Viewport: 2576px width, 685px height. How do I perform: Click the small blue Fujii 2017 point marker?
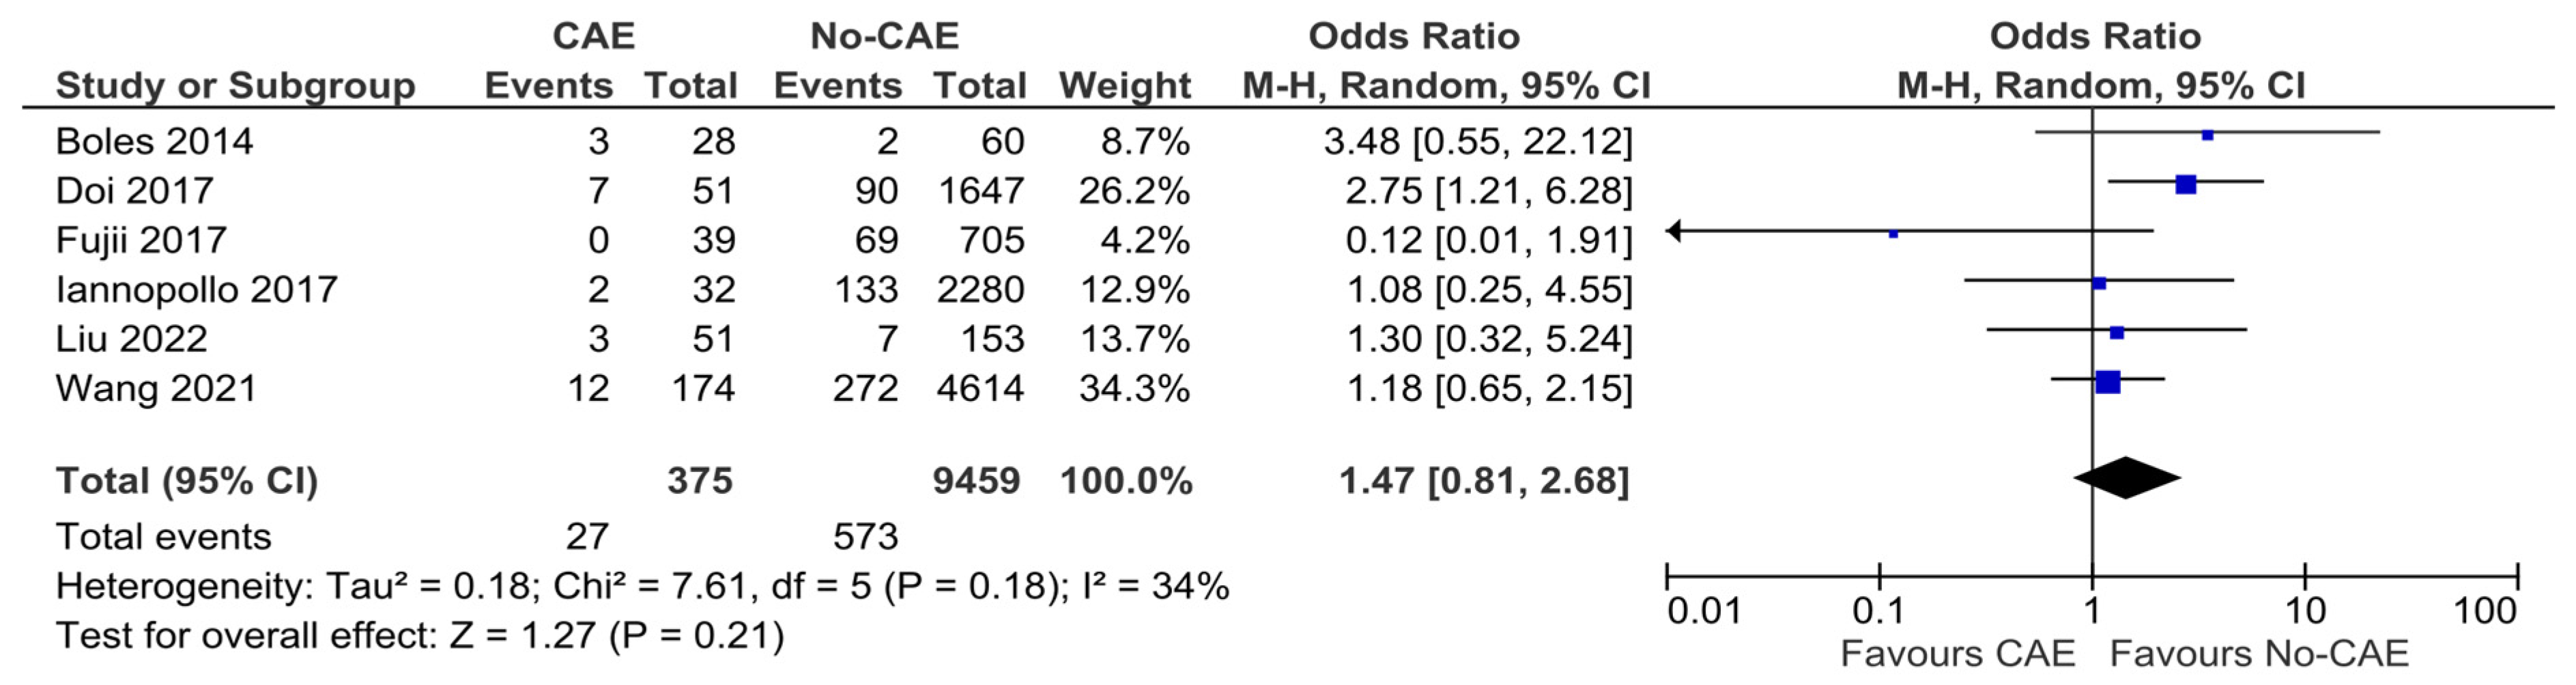[x=1893, y=233]
